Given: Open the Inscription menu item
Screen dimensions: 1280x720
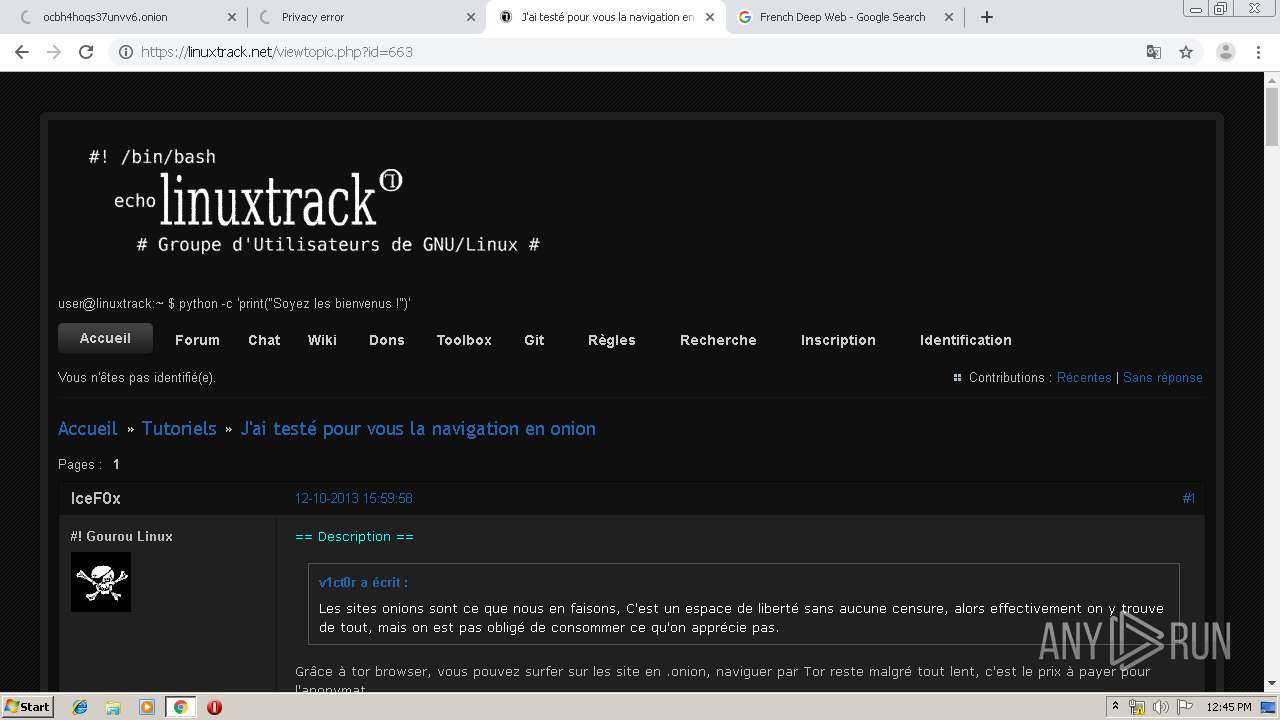Looking at the screenshot, I should [838, 340].
